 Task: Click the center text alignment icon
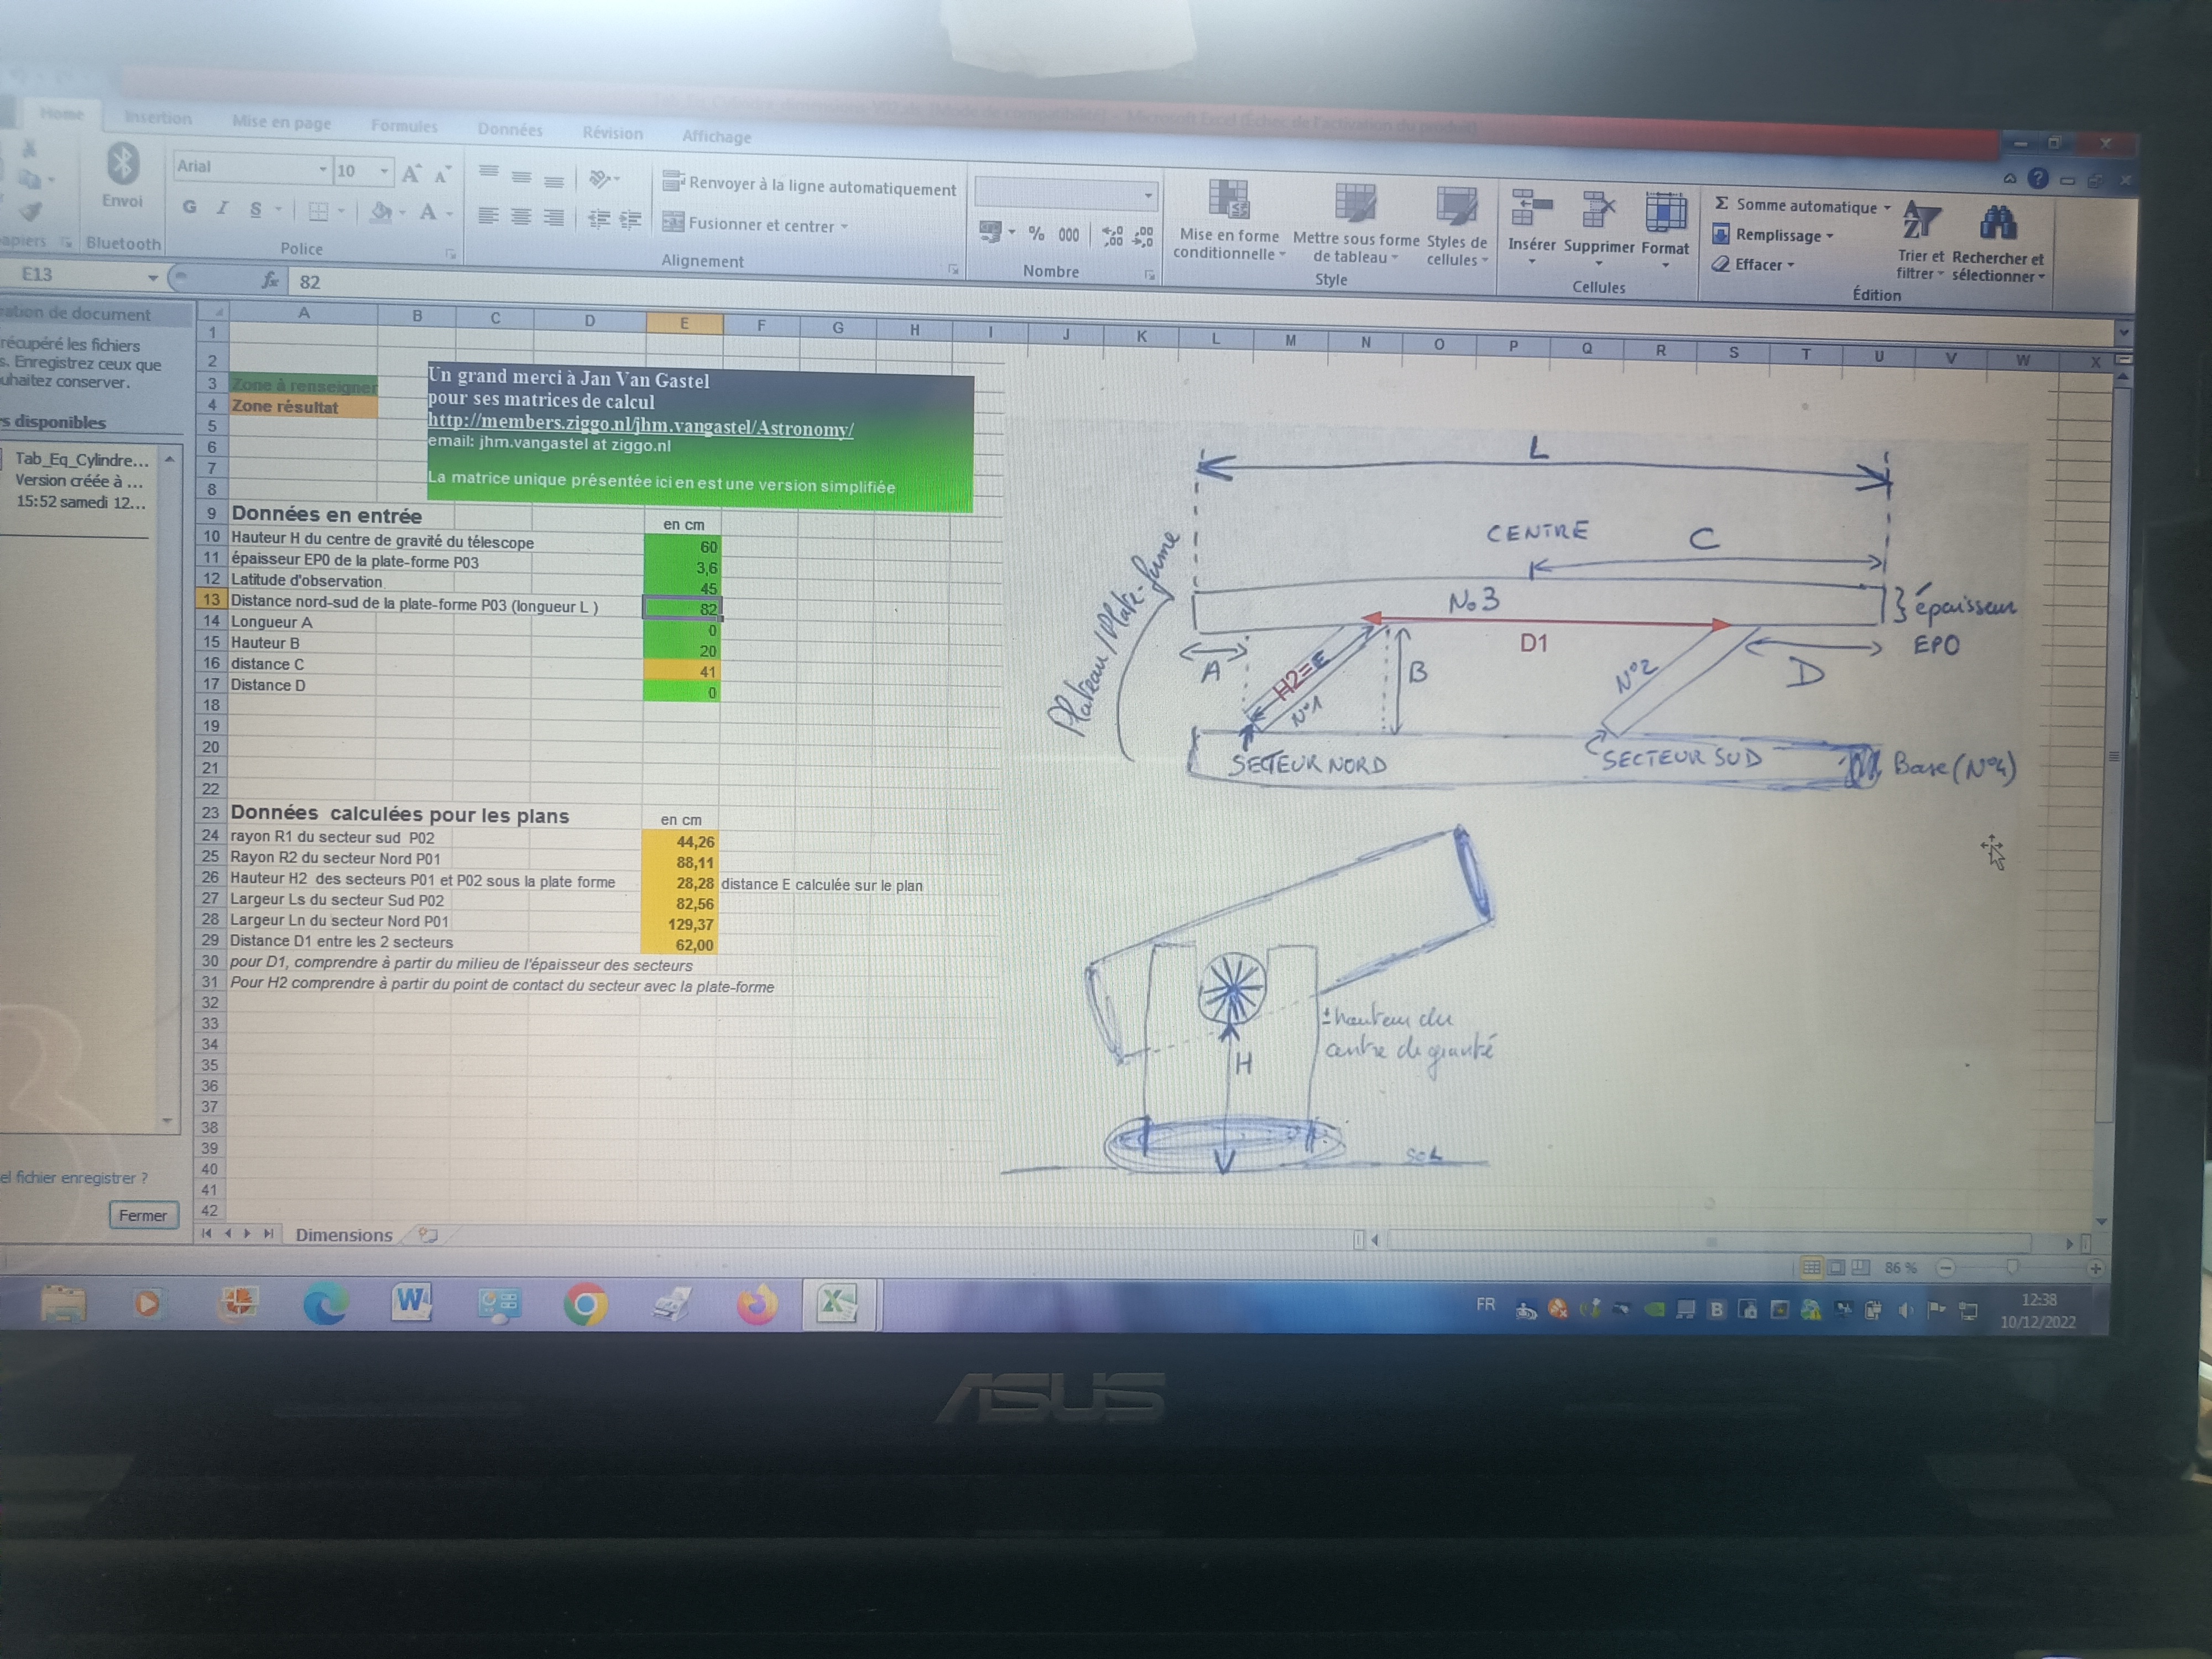click(521, 217)
